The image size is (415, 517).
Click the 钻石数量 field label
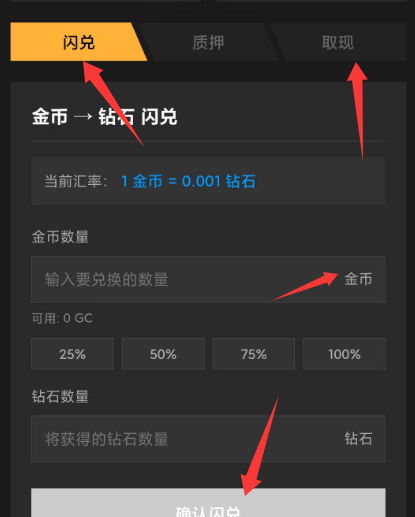coord(60,396)
